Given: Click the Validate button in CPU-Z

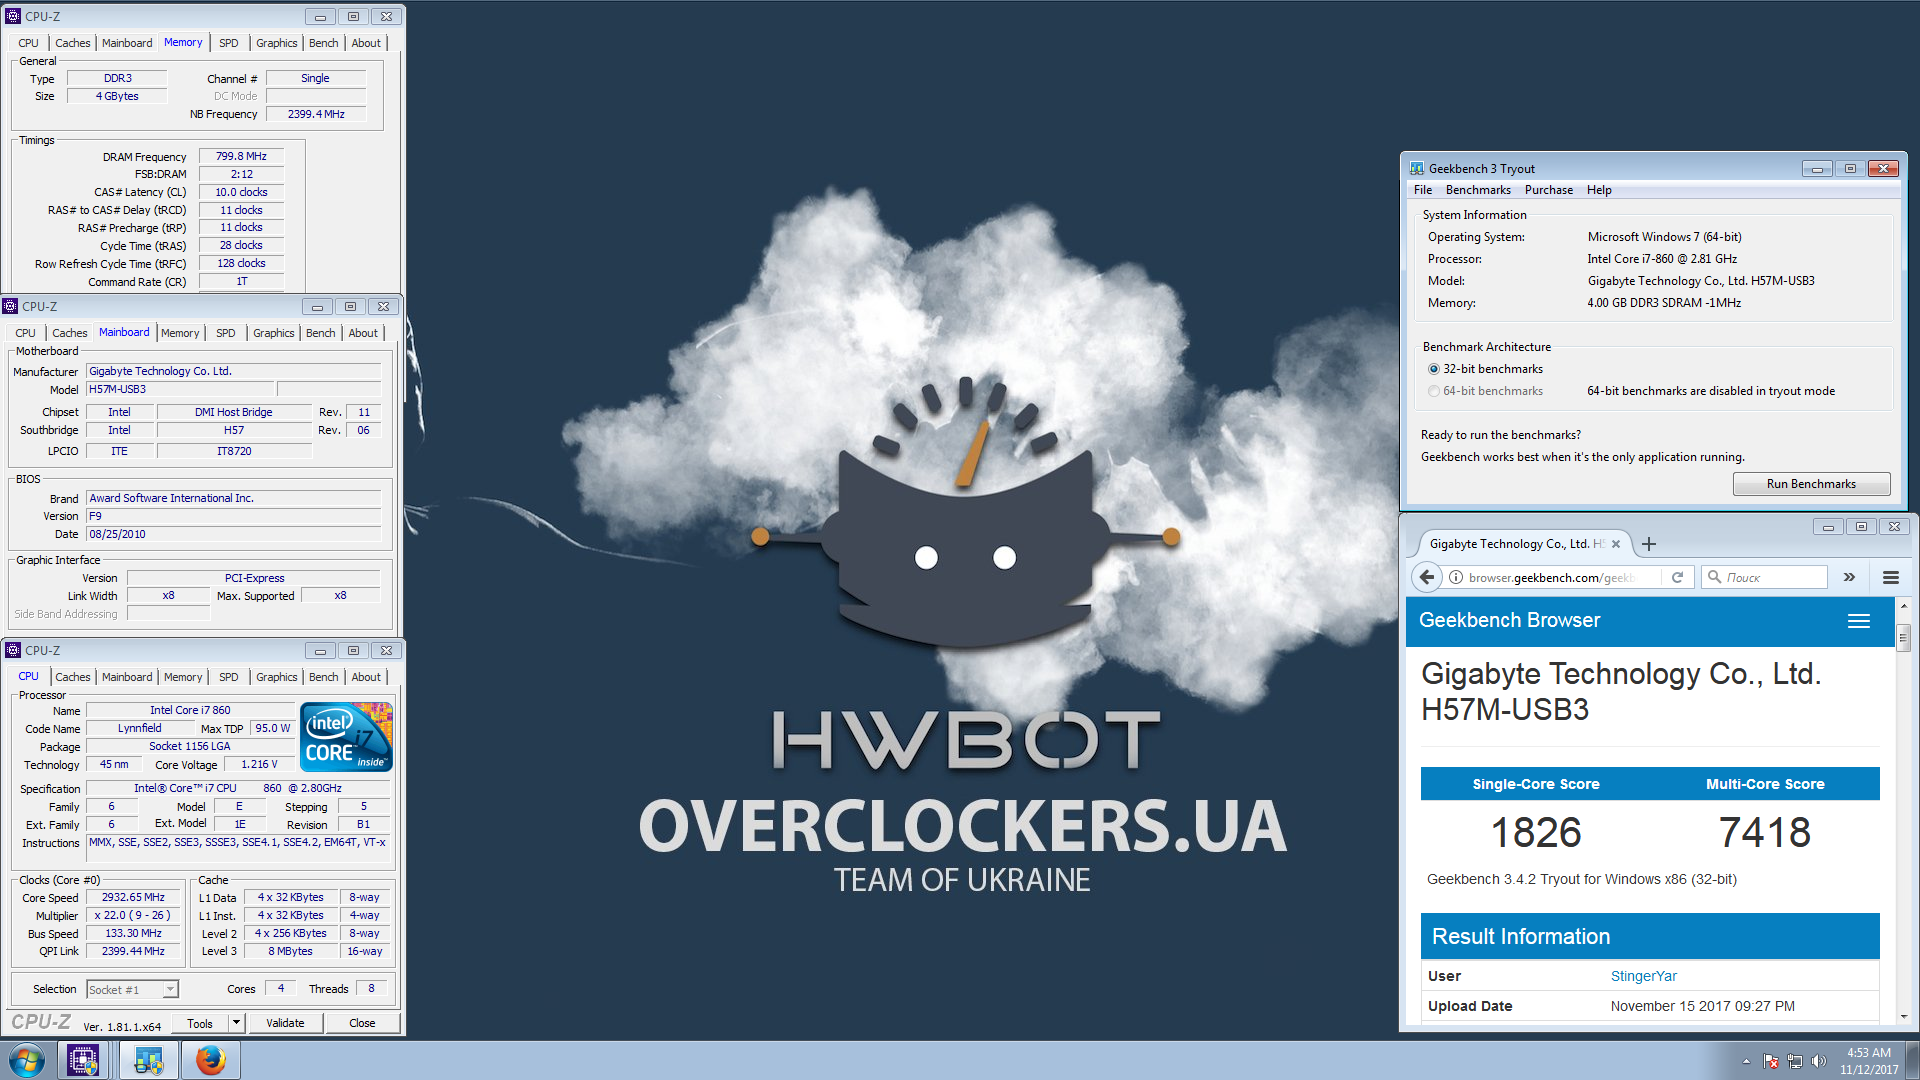Looking at the screenshot, I should pos(285,1023).
